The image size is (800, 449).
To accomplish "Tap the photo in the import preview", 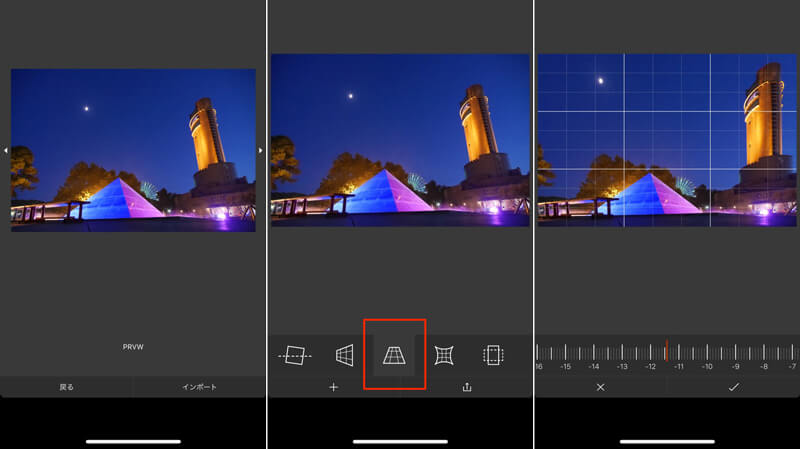I will (x=133, y=150).
